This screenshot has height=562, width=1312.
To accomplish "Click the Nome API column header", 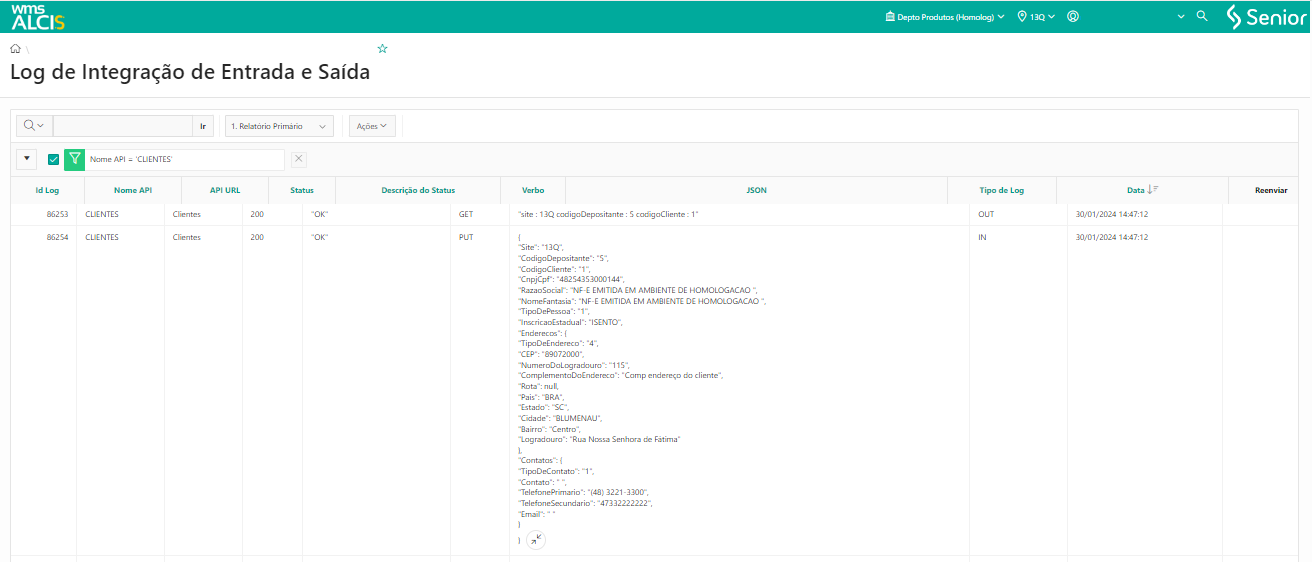I will coord(133,190).
